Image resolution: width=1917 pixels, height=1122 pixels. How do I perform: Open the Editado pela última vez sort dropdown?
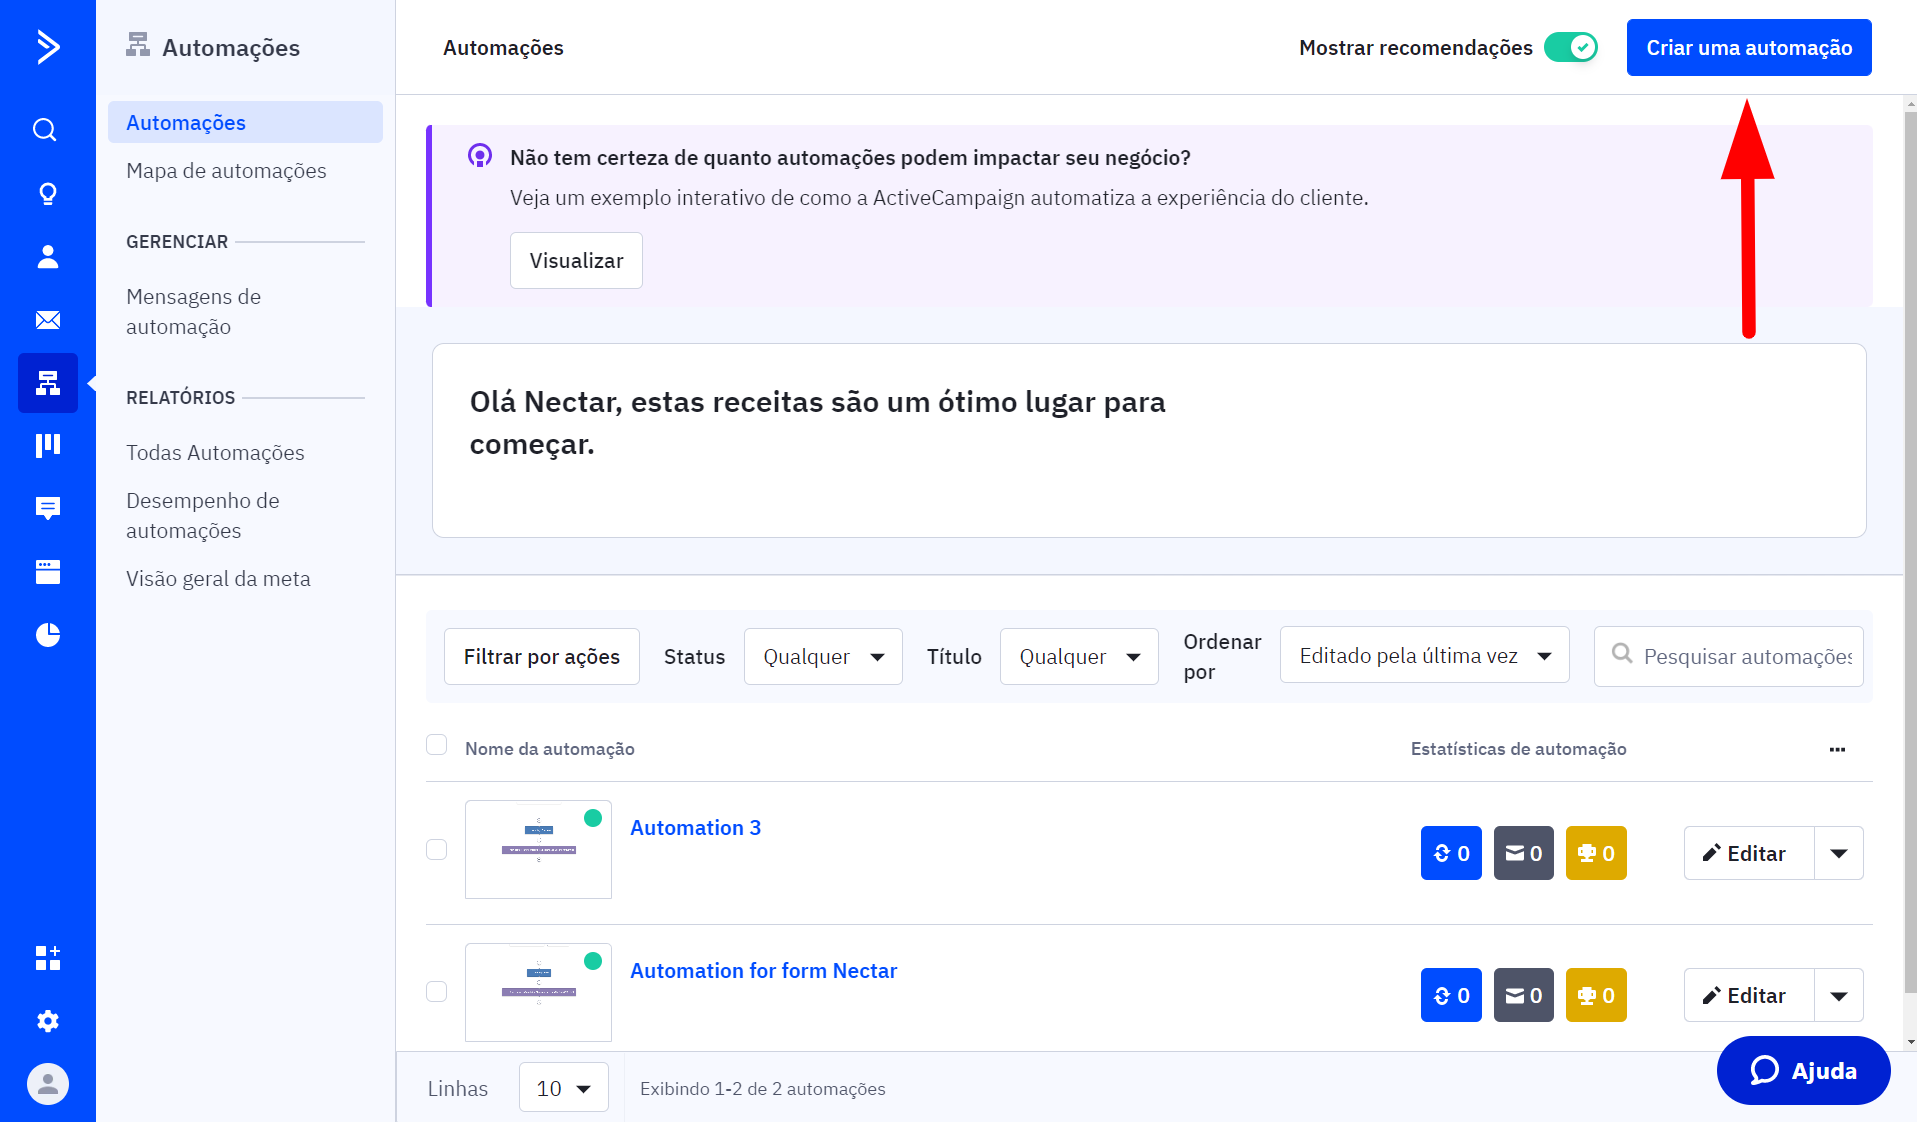[x=1424, y=655]
